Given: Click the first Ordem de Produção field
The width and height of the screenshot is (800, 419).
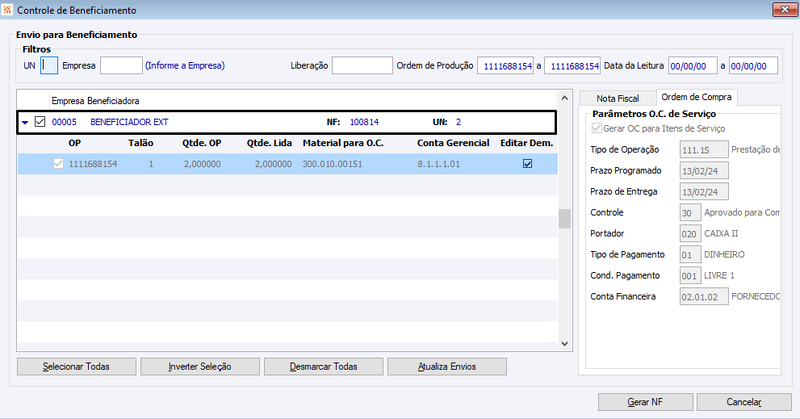Looking at the screenshot, I should pyautogui.click(x=506, y=66).
